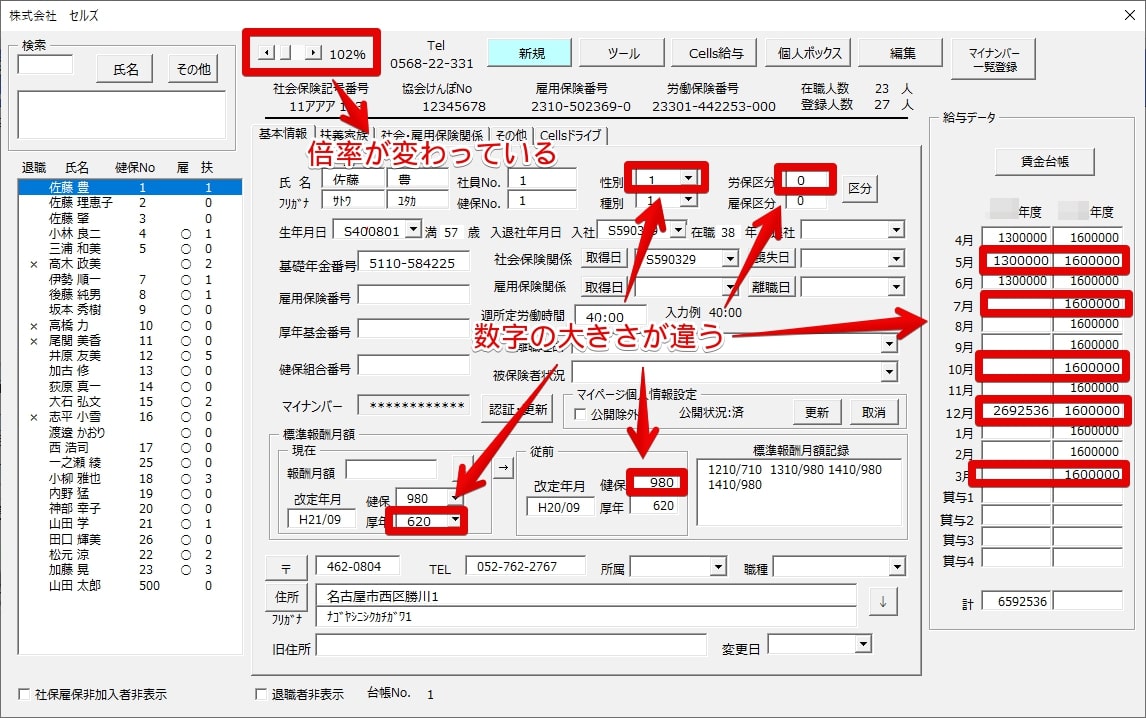Click the 離職日 button

[770, 287]
